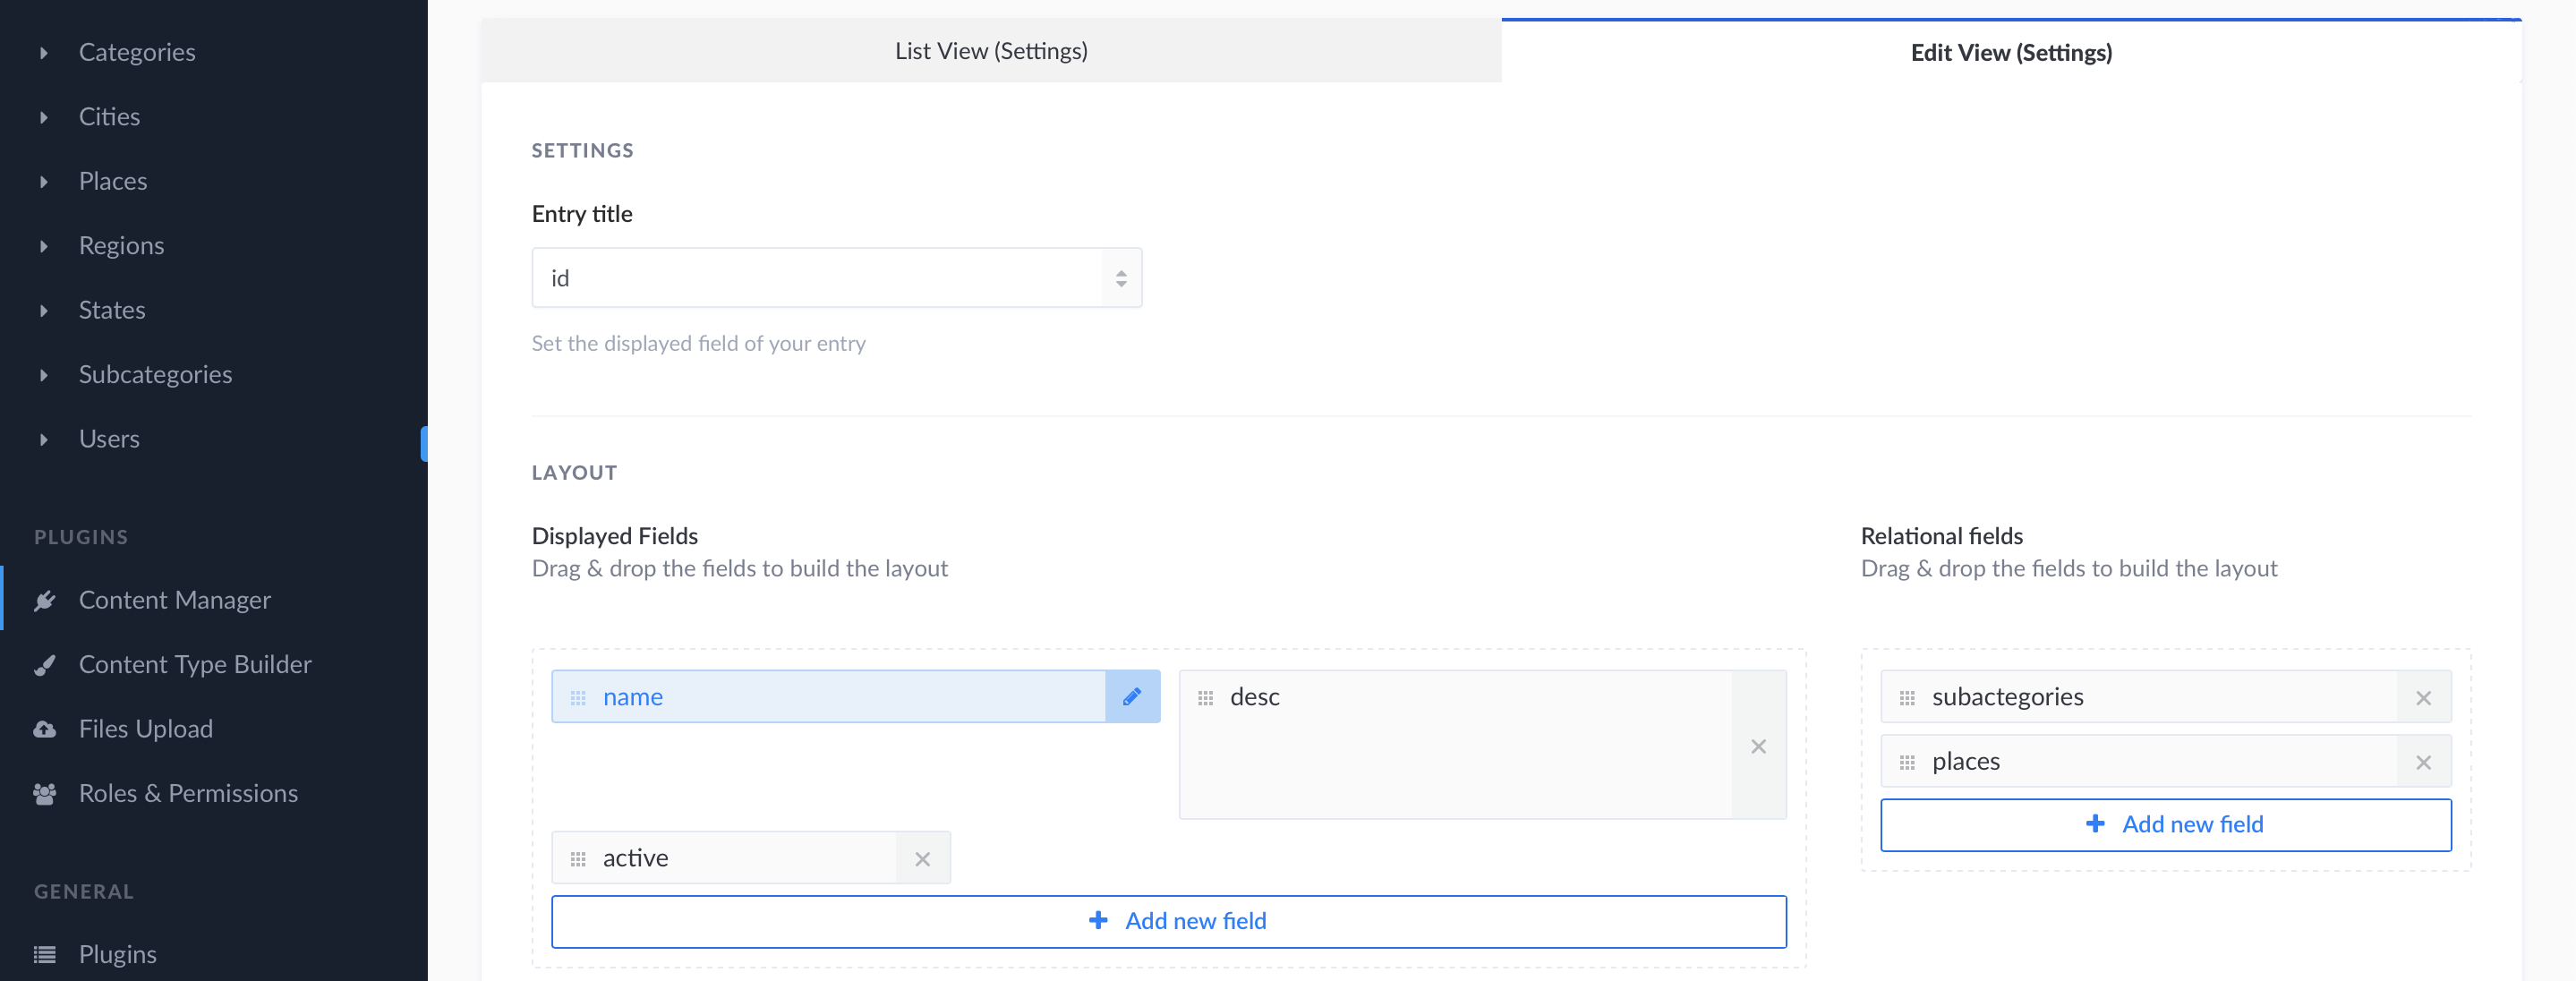This screenshot has height=981, width=2576.
Task: Select the Content Manager plugin icon
Action: [x=45, y=600]
